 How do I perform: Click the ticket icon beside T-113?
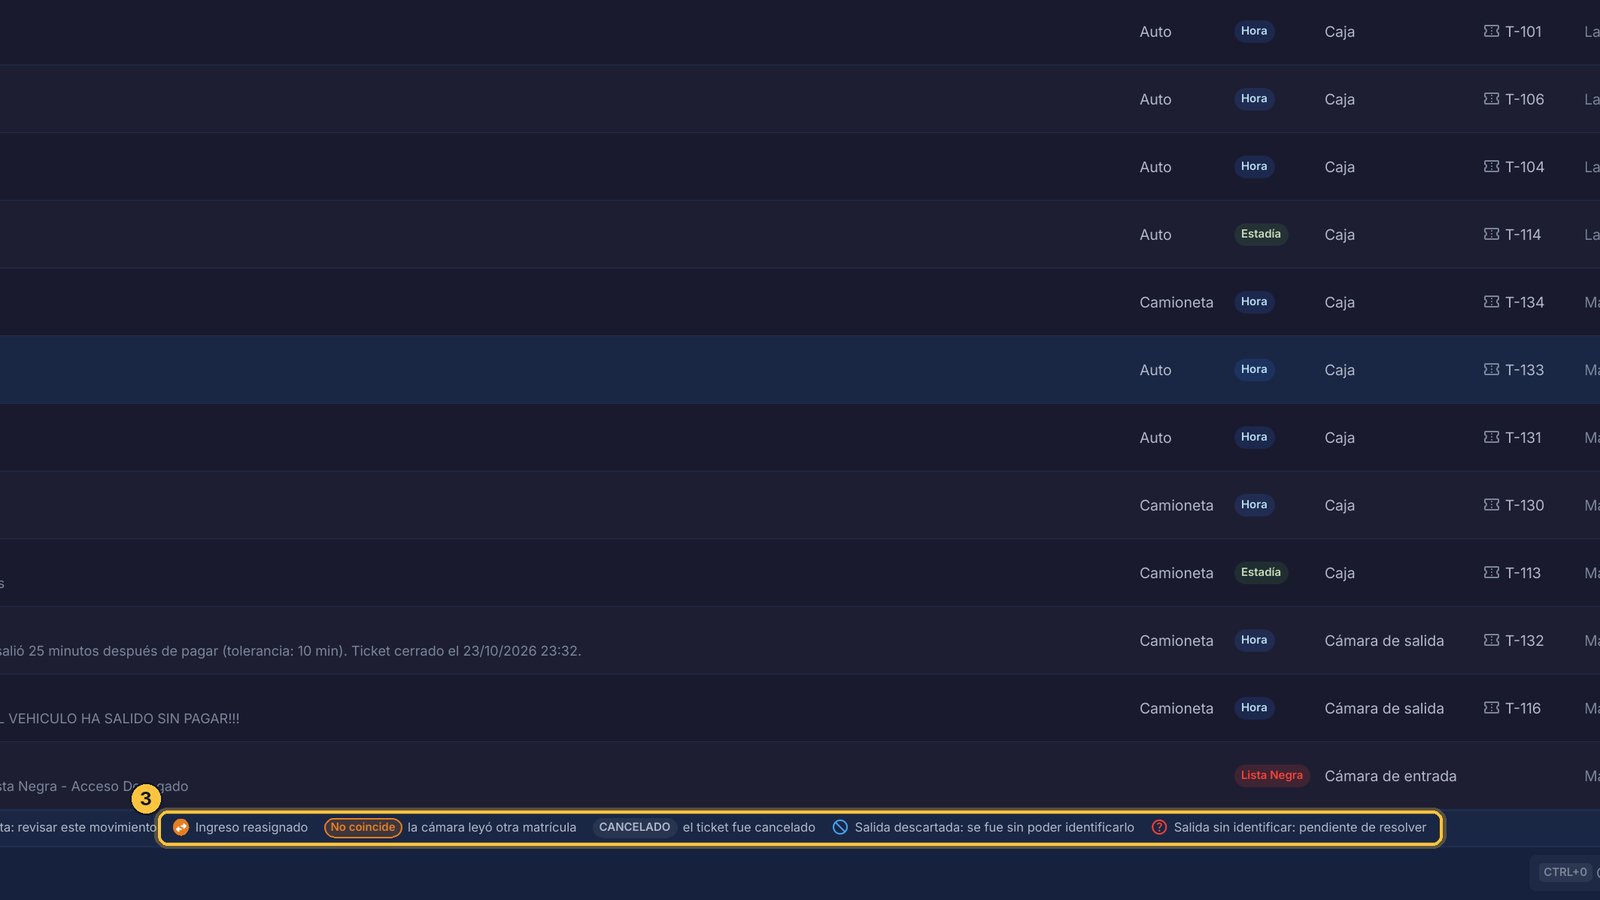click(x=1491, y=573)
